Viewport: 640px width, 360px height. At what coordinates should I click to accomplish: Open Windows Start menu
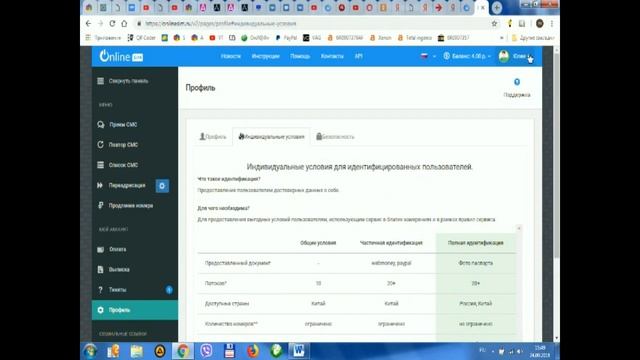point(90,351)
